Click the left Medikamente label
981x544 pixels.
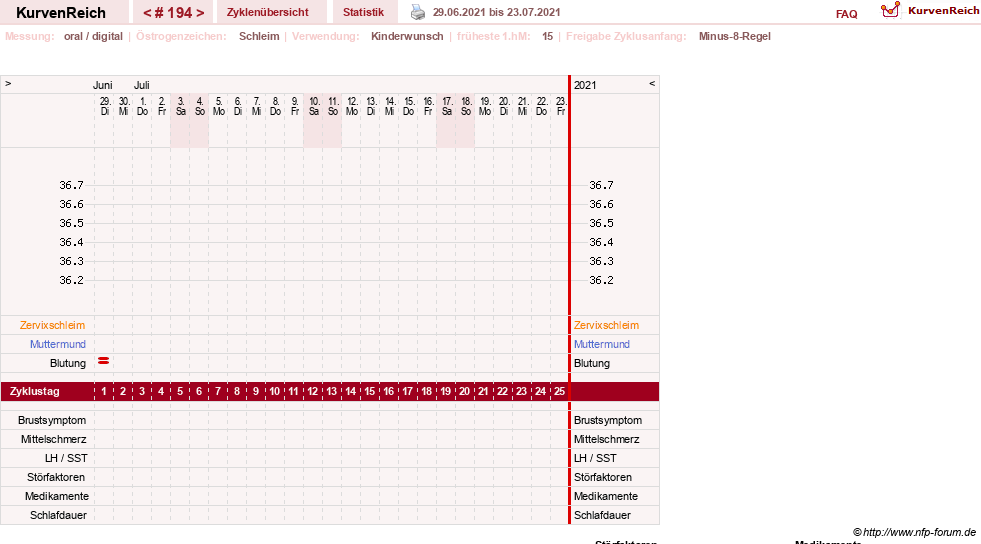(57, 496)
